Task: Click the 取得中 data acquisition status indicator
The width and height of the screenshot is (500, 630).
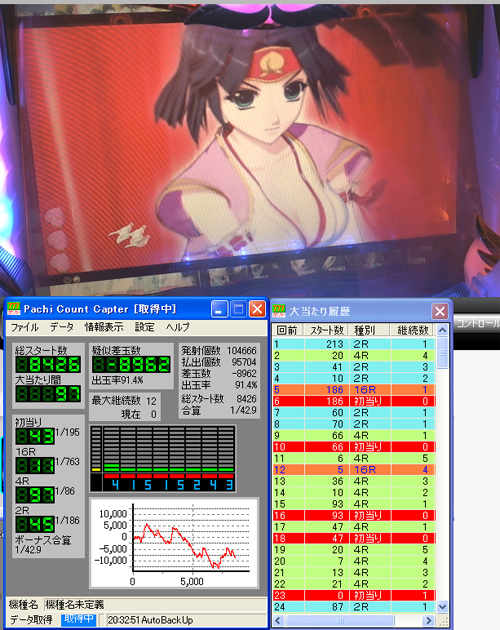Action: (78, 619)
